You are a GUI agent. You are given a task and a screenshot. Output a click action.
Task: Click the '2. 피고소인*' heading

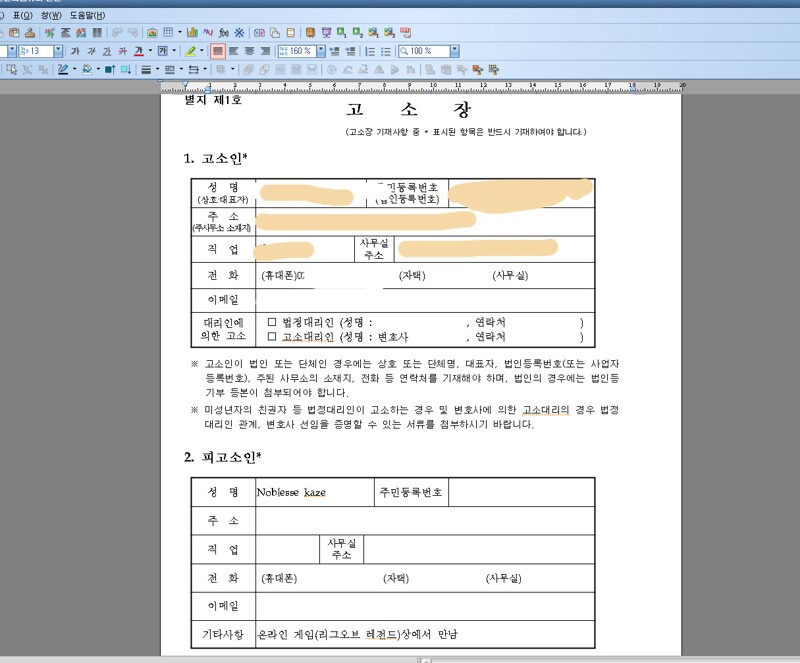coord(222,457)
